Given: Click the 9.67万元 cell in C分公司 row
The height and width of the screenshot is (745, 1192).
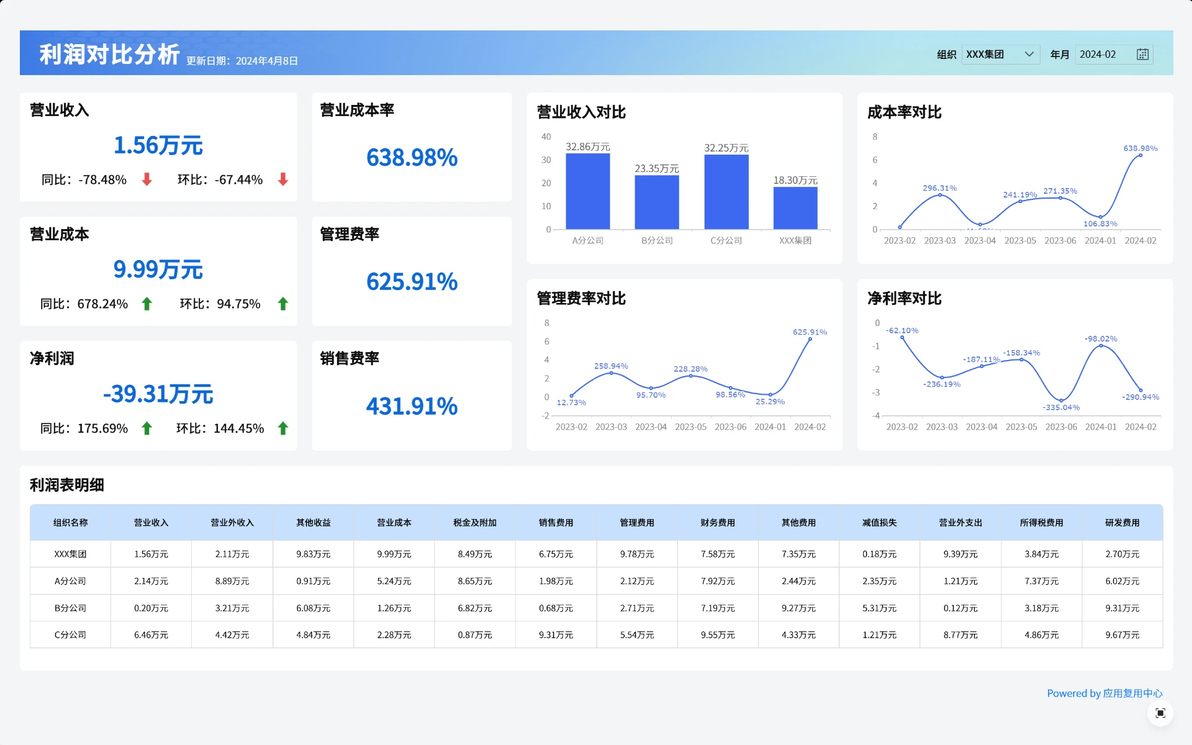Looking at the screenshot, I should point(1122,635).
